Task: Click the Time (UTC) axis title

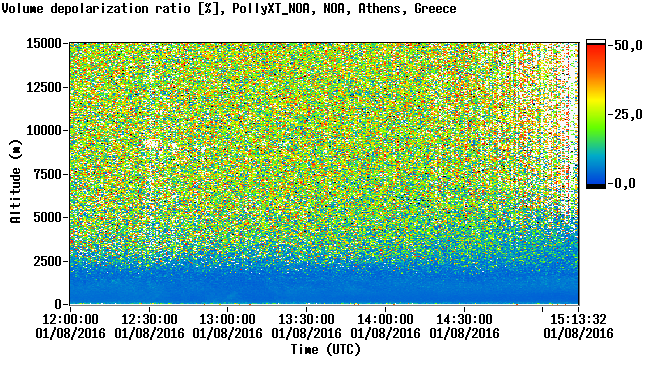Action: (325, 350)
